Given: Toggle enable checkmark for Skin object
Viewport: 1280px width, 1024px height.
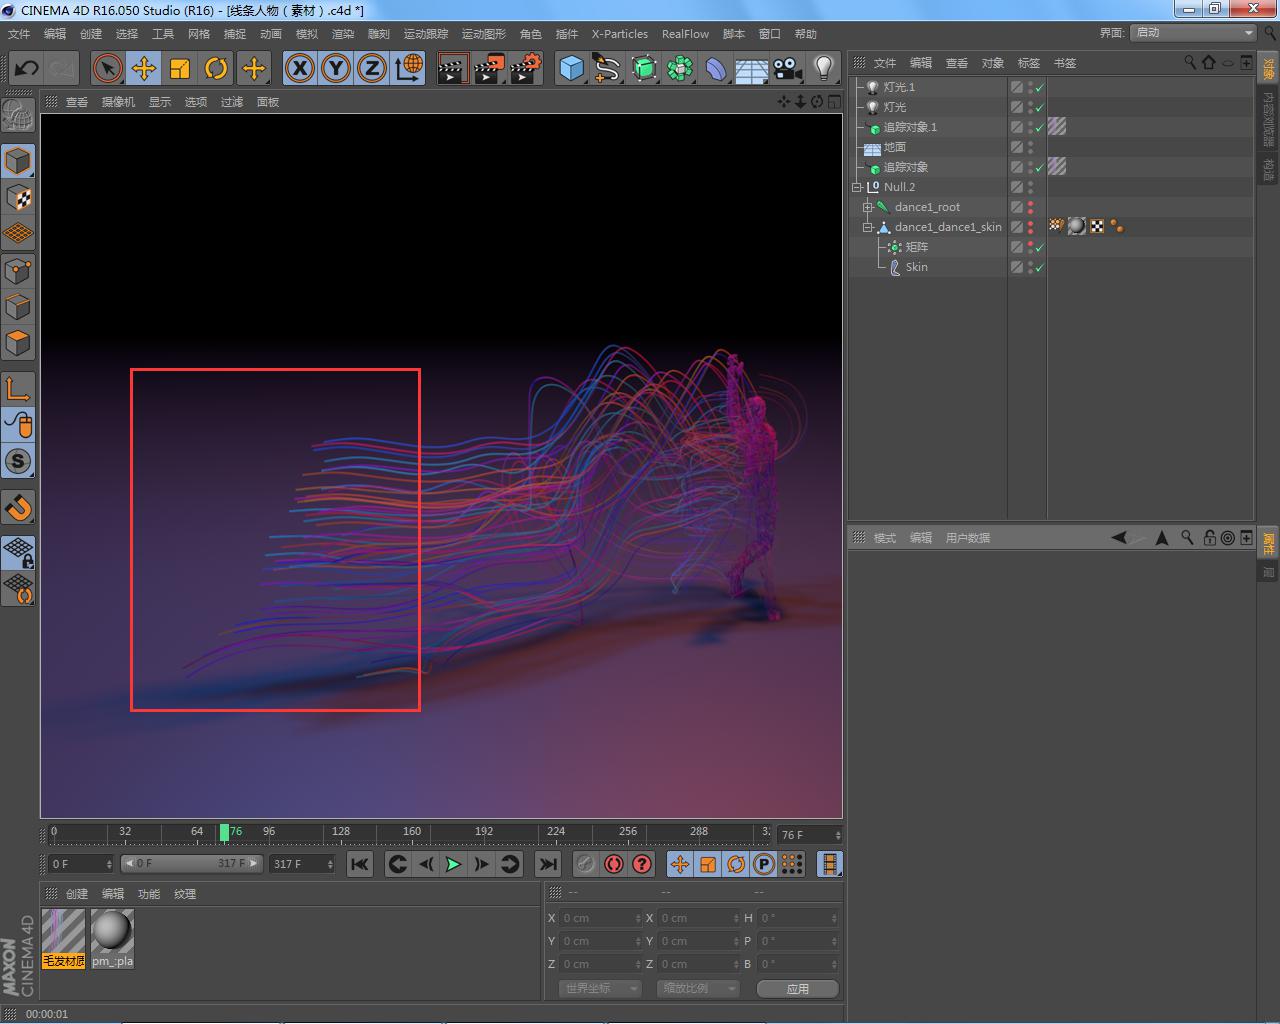Looking at the screenshot, I should [1040, 267].
